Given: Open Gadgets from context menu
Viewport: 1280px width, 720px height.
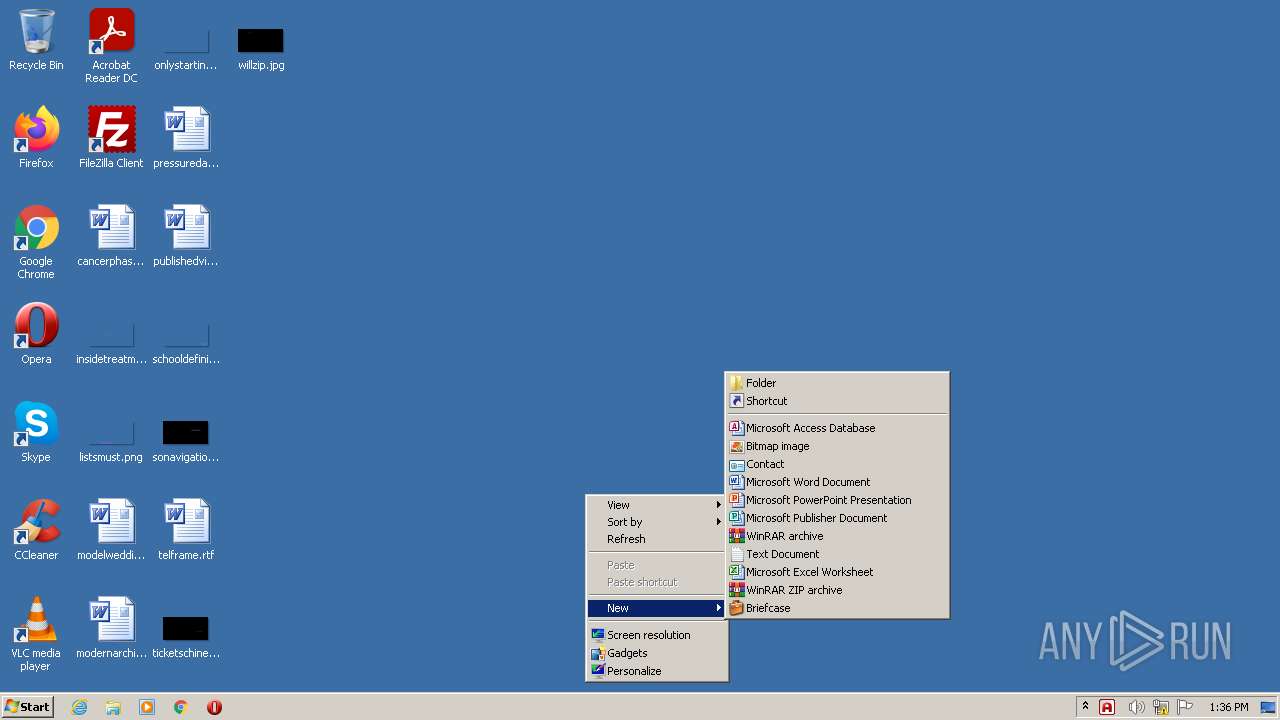Looking at the screenshot, I should pos(656,653).
